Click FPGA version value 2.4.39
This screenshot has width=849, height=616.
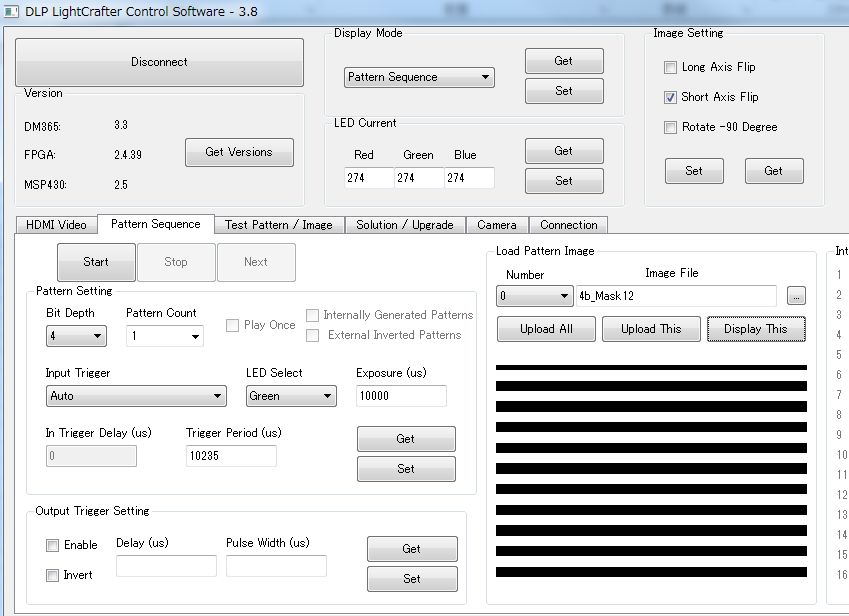click(x=128, y=155)
